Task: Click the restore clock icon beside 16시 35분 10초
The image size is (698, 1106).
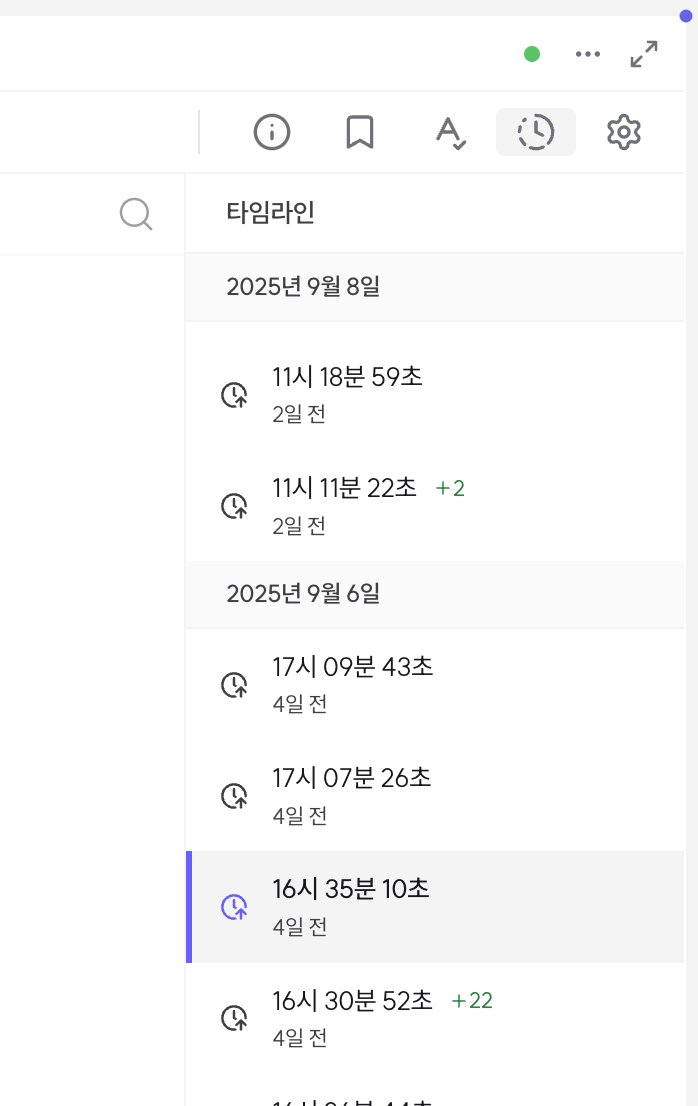Action: coord(234,907)
